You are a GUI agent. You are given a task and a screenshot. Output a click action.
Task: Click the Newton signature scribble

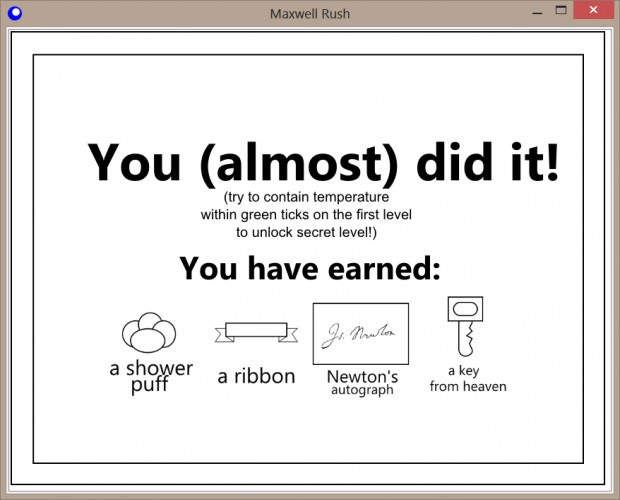click(358, 336)
